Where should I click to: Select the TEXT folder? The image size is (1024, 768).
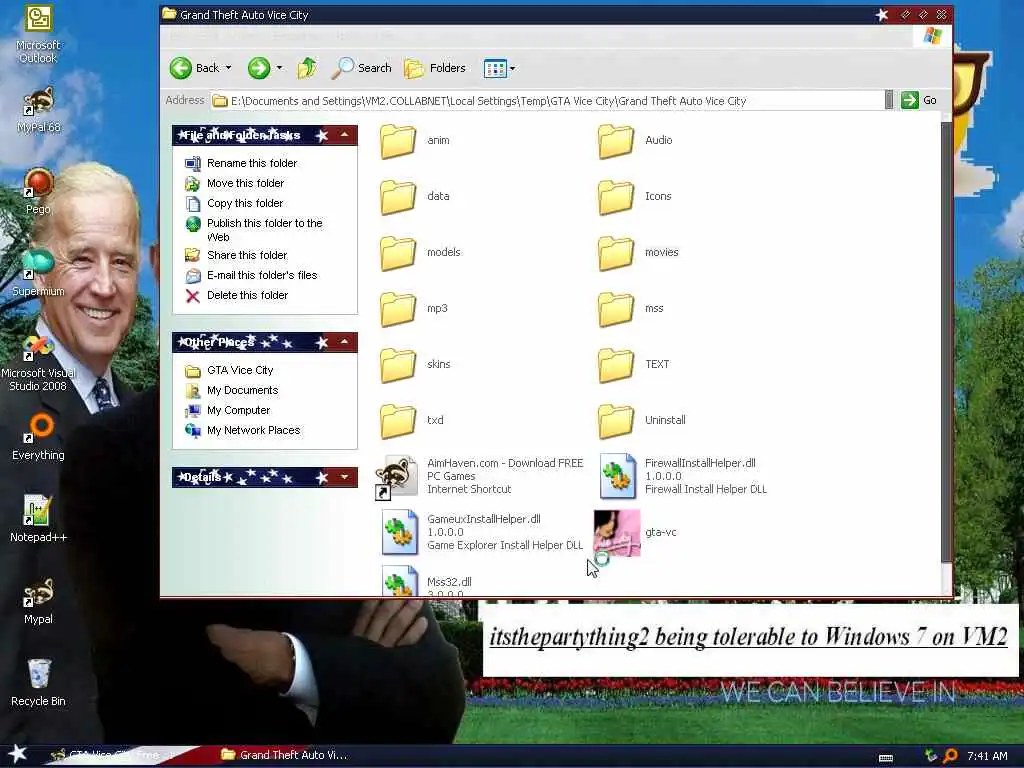click(x=633, y=364)
